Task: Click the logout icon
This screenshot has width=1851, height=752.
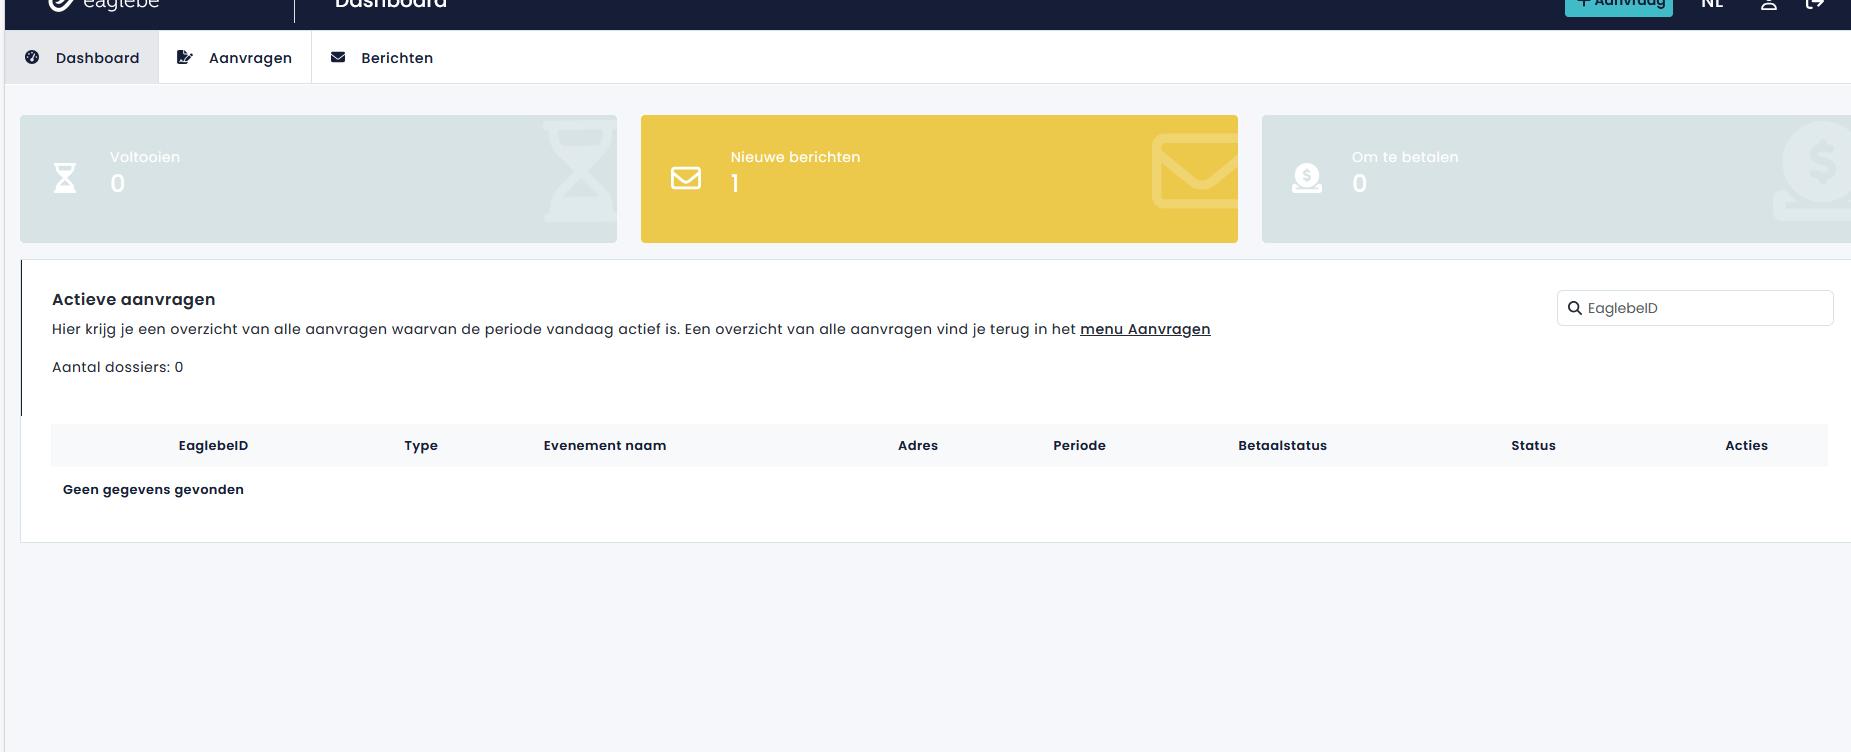Action: point(1814,5)
